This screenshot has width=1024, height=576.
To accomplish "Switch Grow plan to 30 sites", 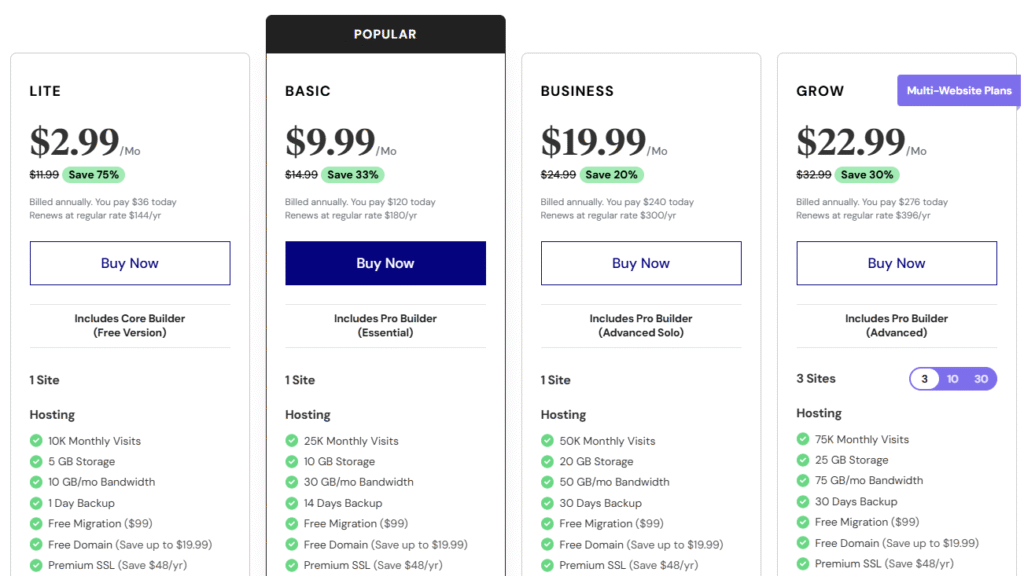I will click(981, 379).
